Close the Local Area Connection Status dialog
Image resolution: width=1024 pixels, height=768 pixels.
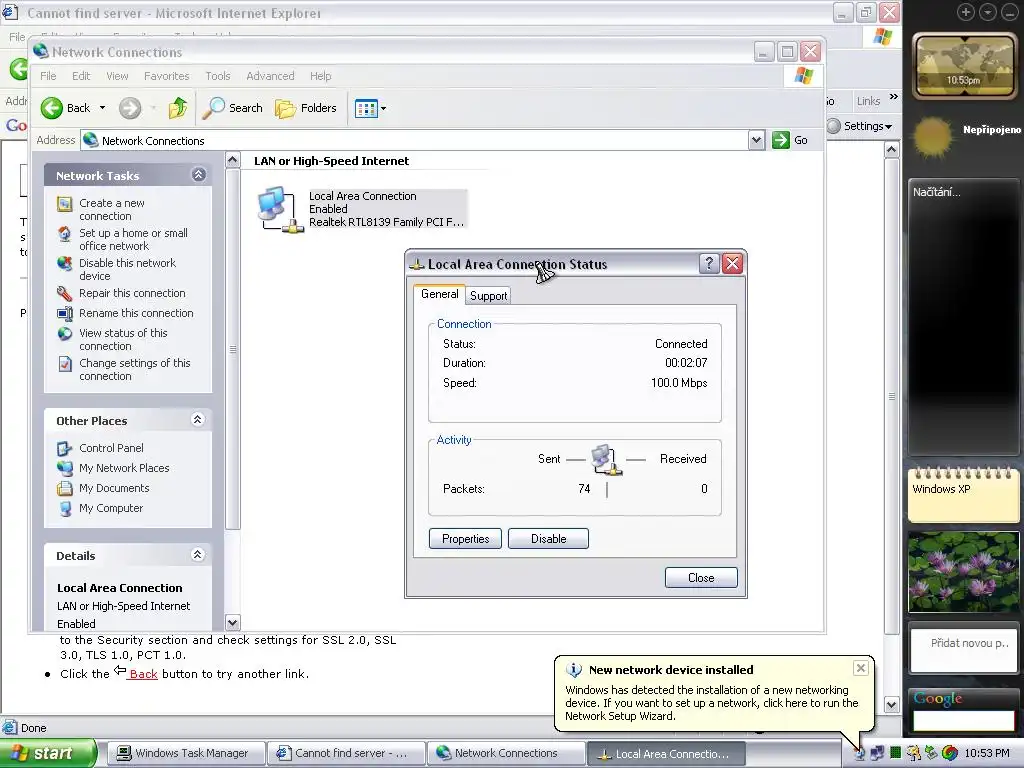point(733,264)
